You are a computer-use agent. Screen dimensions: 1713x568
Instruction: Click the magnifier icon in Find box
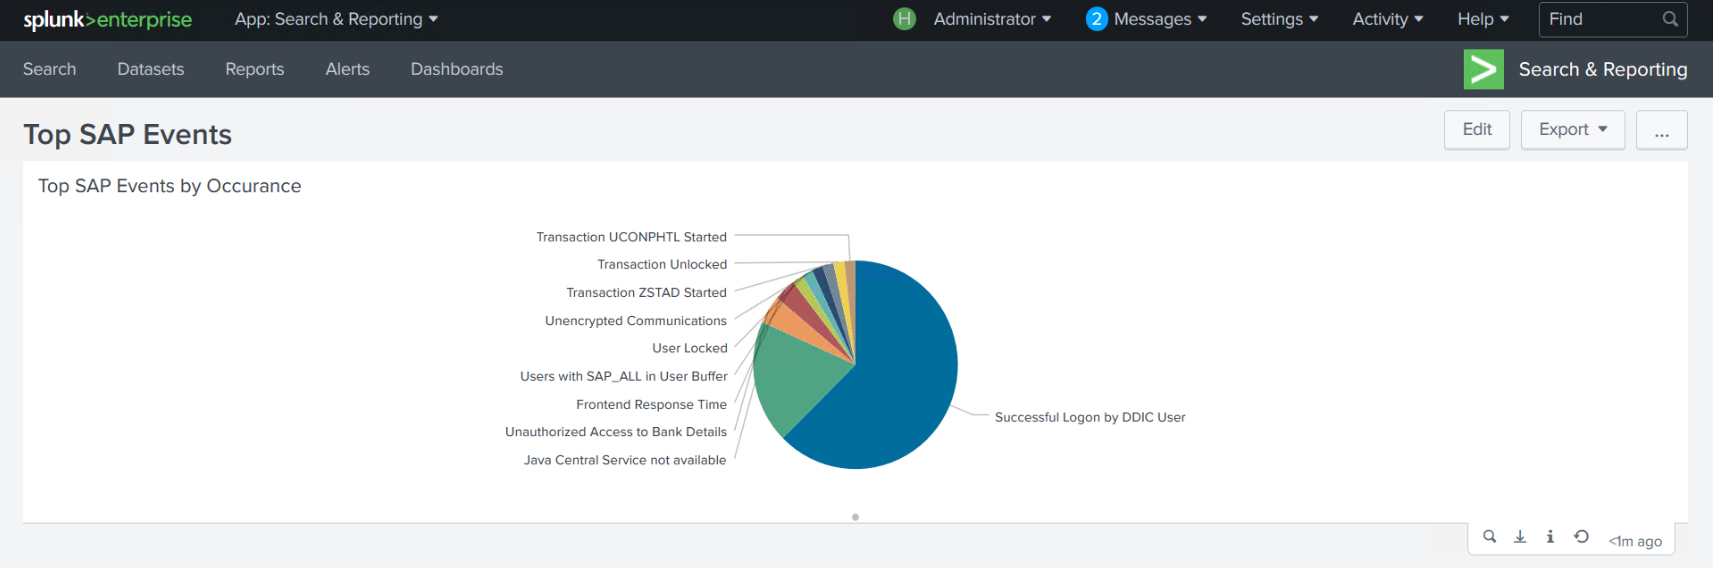[1669, 19]
